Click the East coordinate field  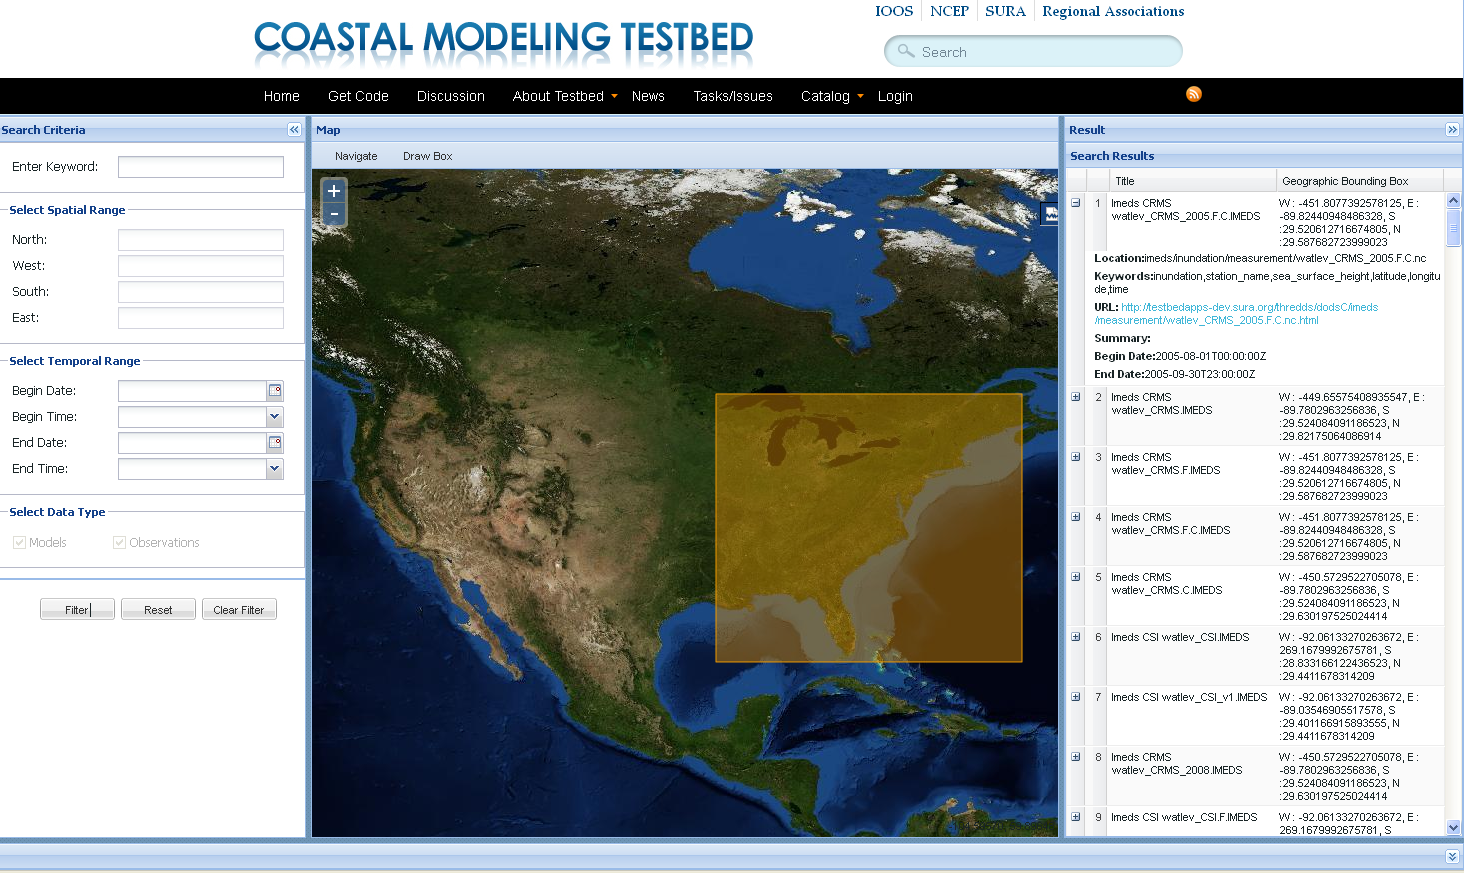(201, 318)
